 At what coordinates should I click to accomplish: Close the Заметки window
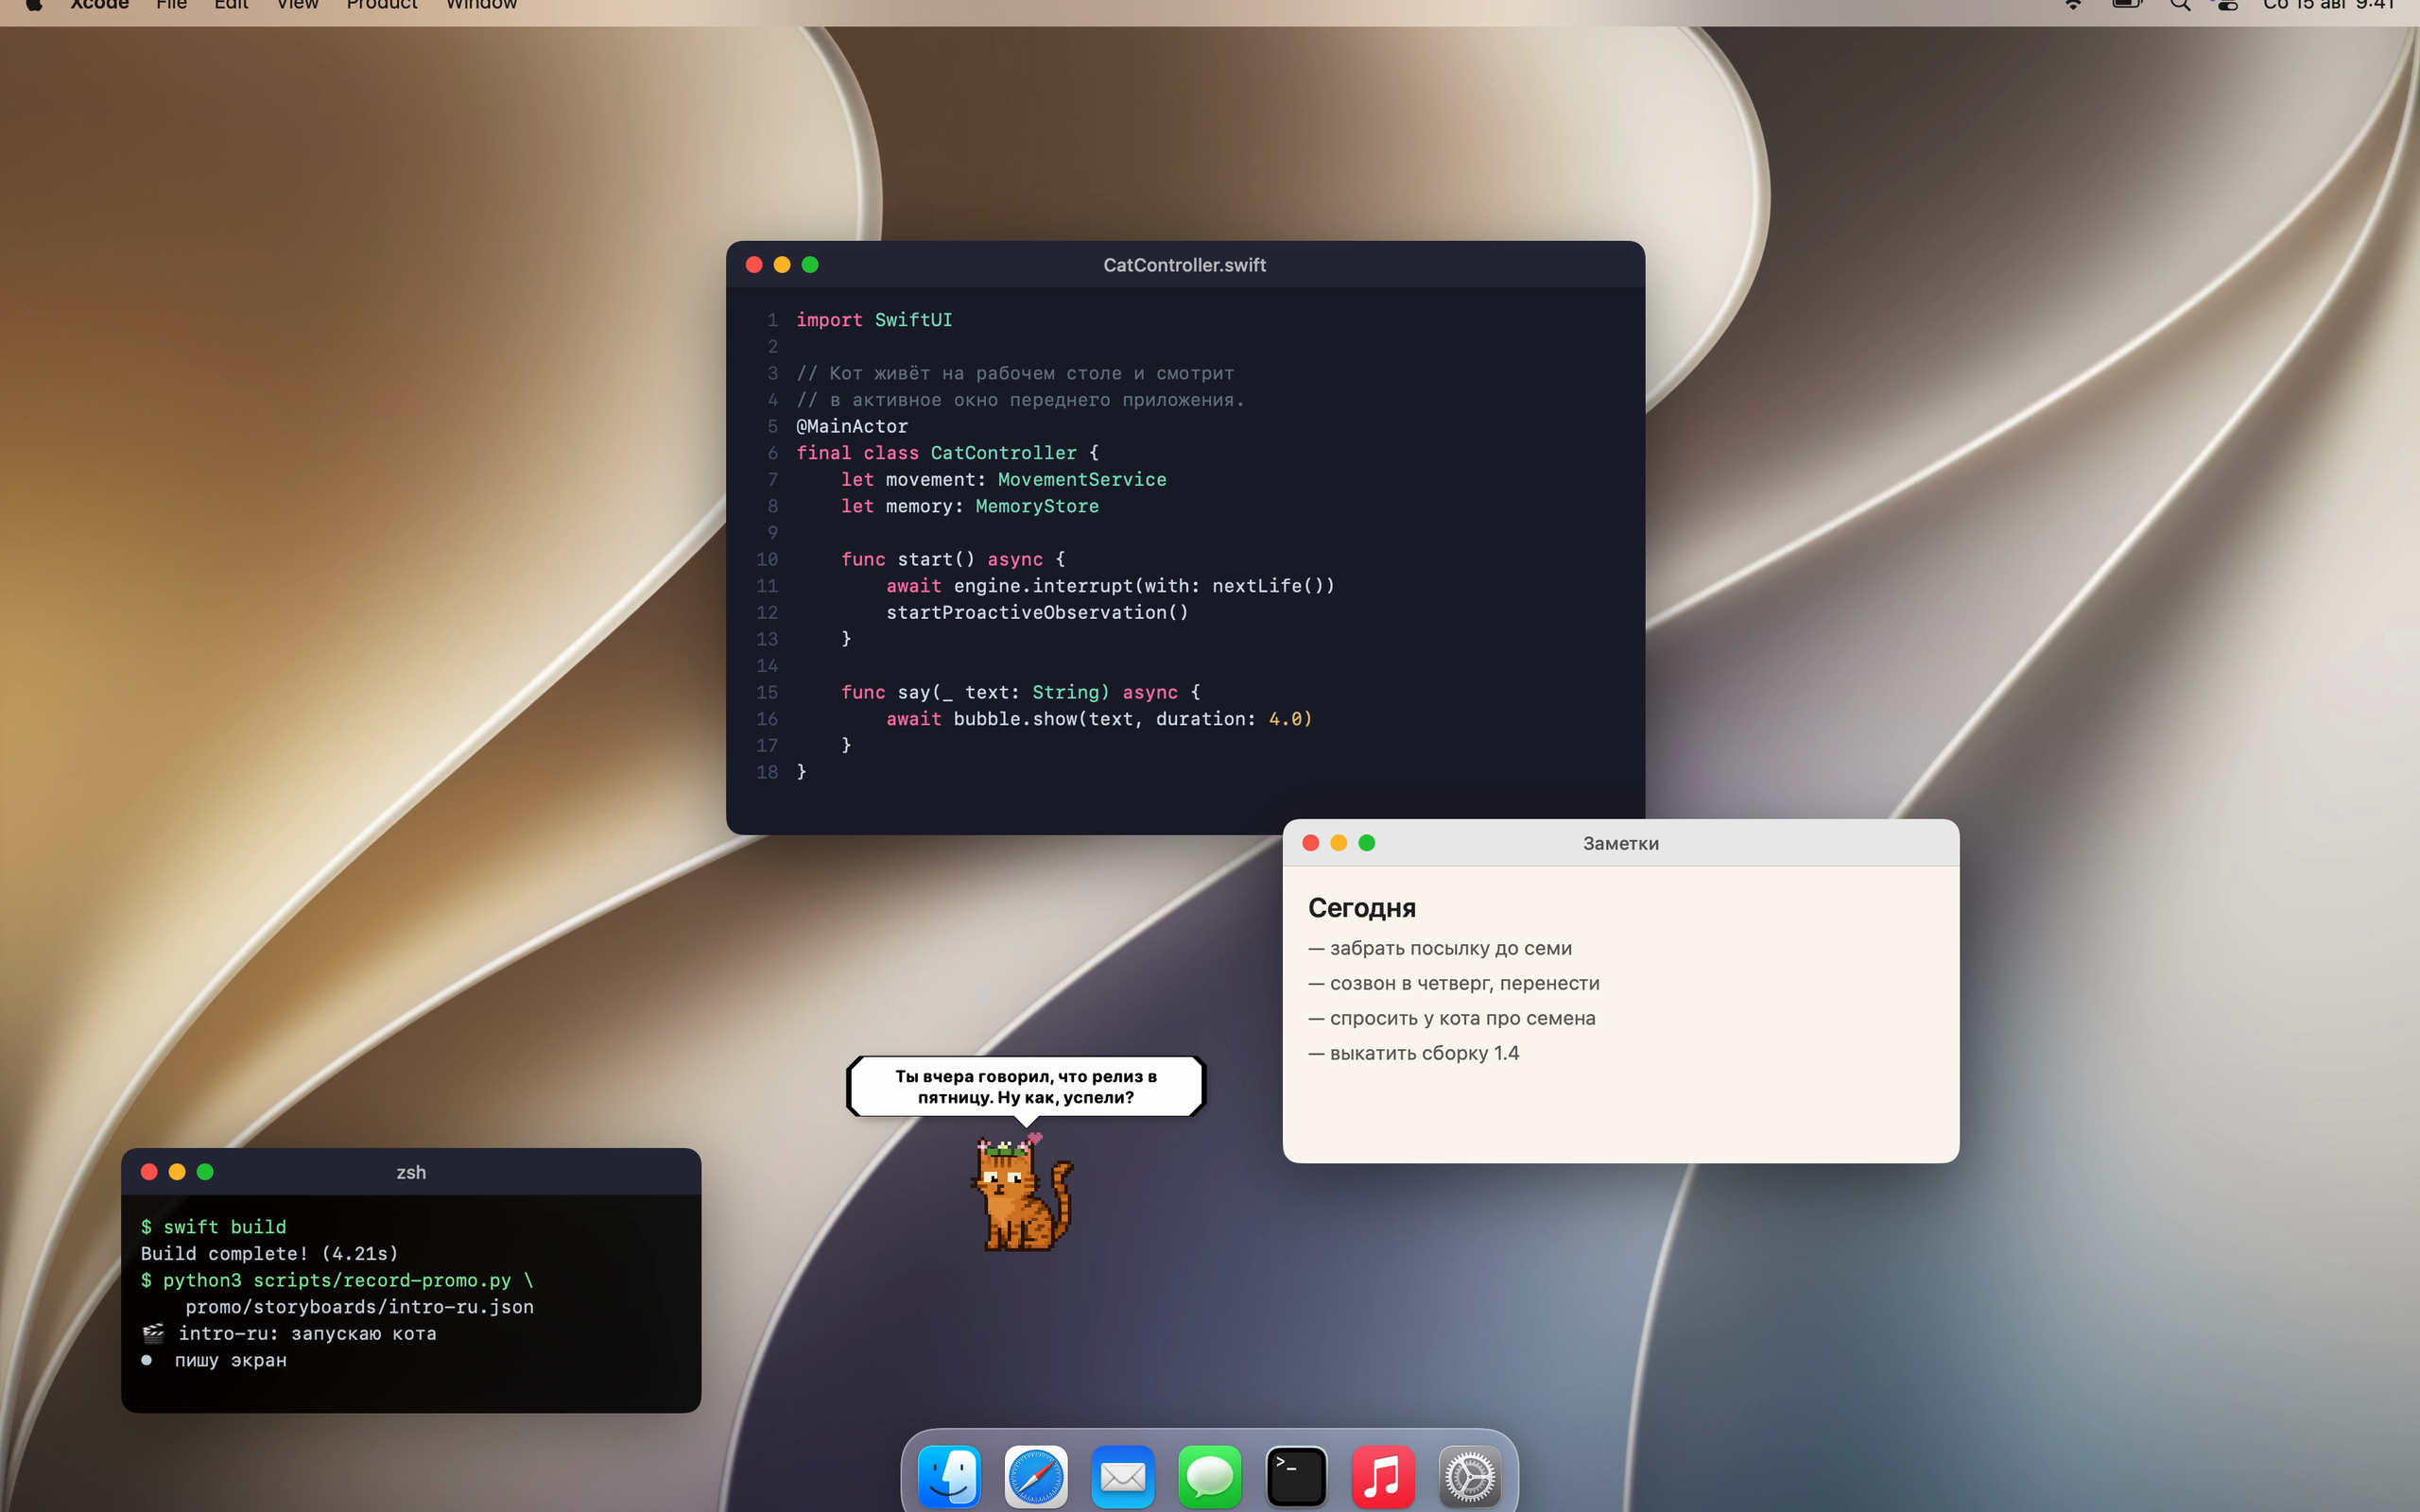pos(1311,843)
